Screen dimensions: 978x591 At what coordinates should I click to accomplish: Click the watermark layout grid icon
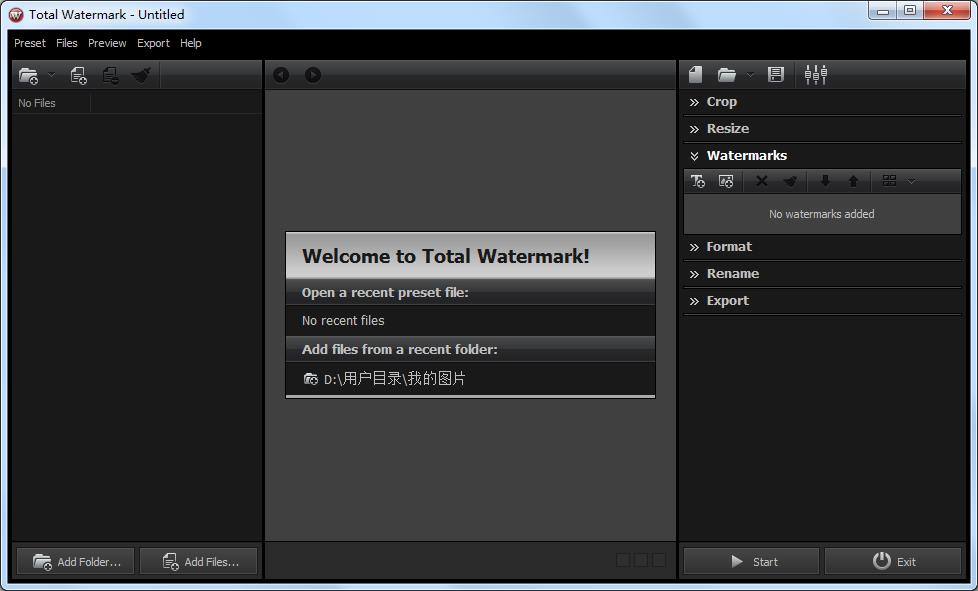(x=889, y=181)
